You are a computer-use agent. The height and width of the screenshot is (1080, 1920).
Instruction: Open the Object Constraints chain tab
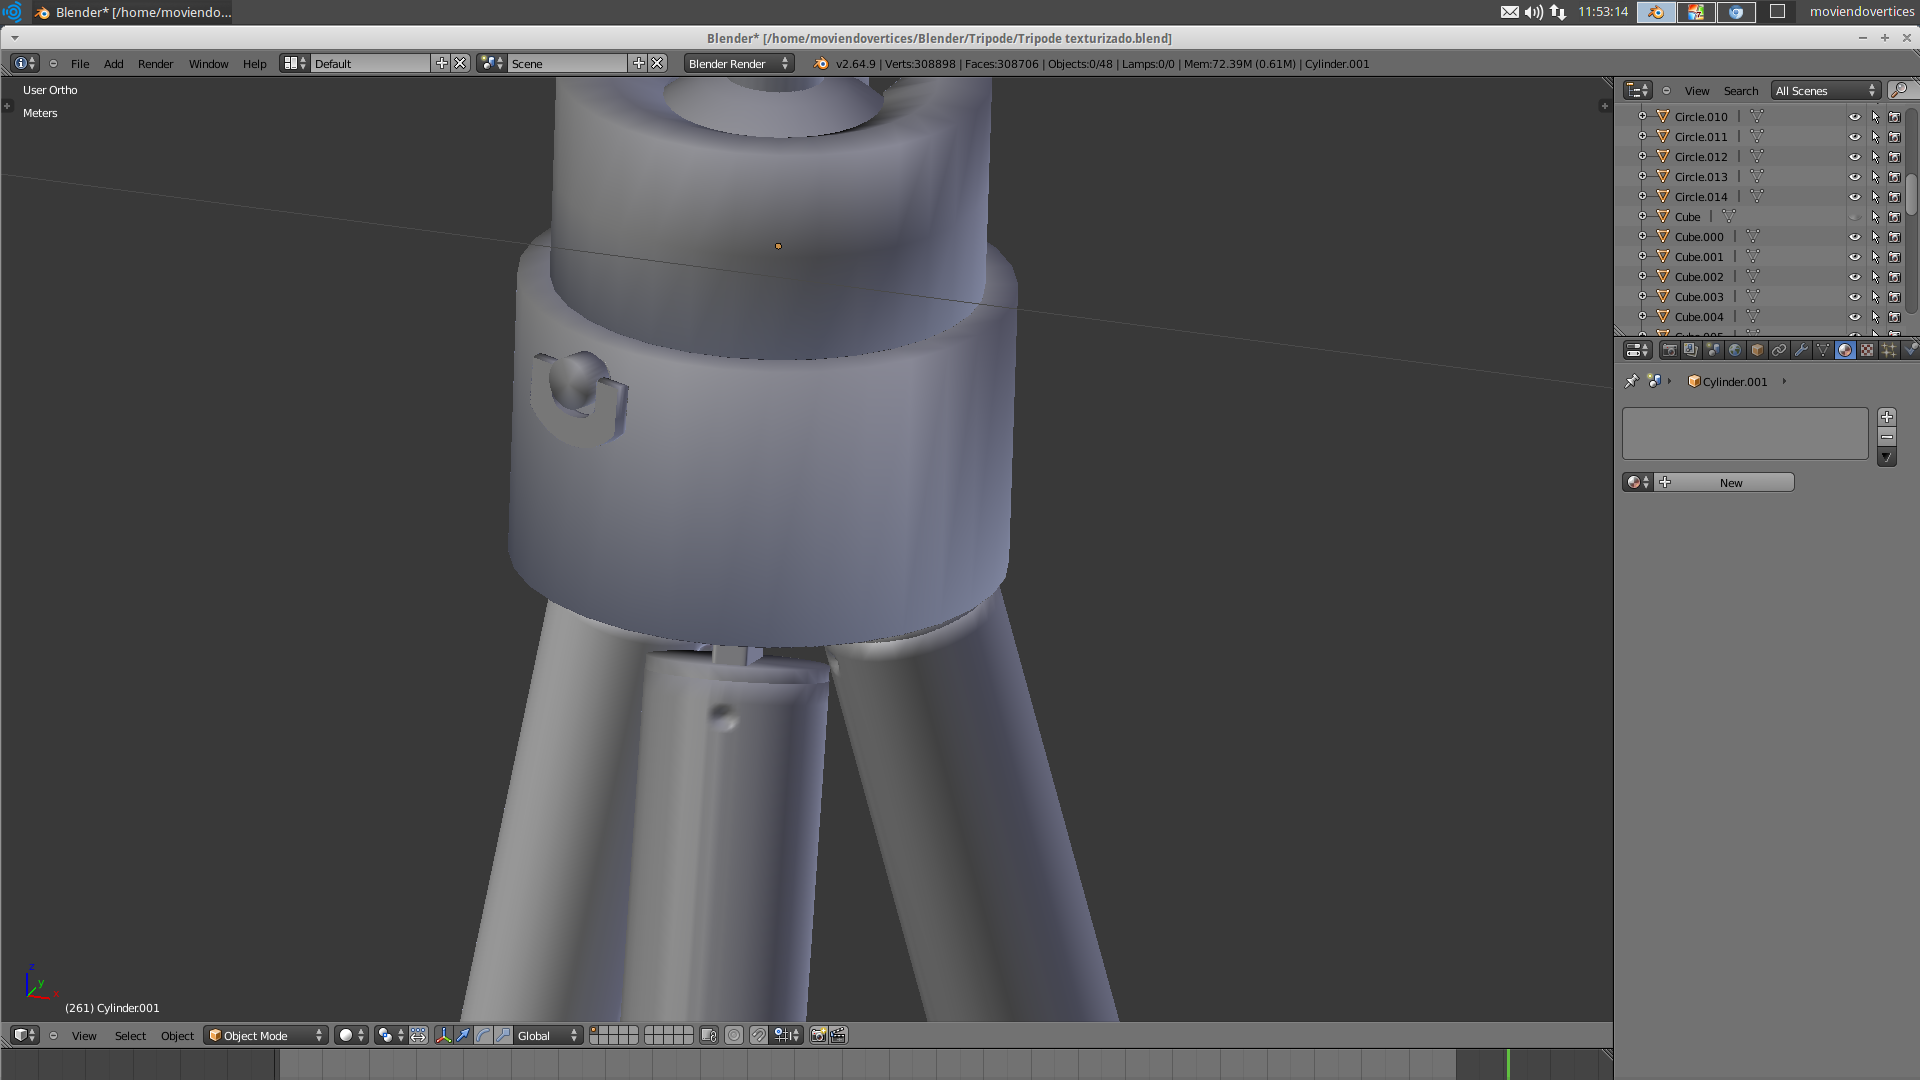[1779, 350]
